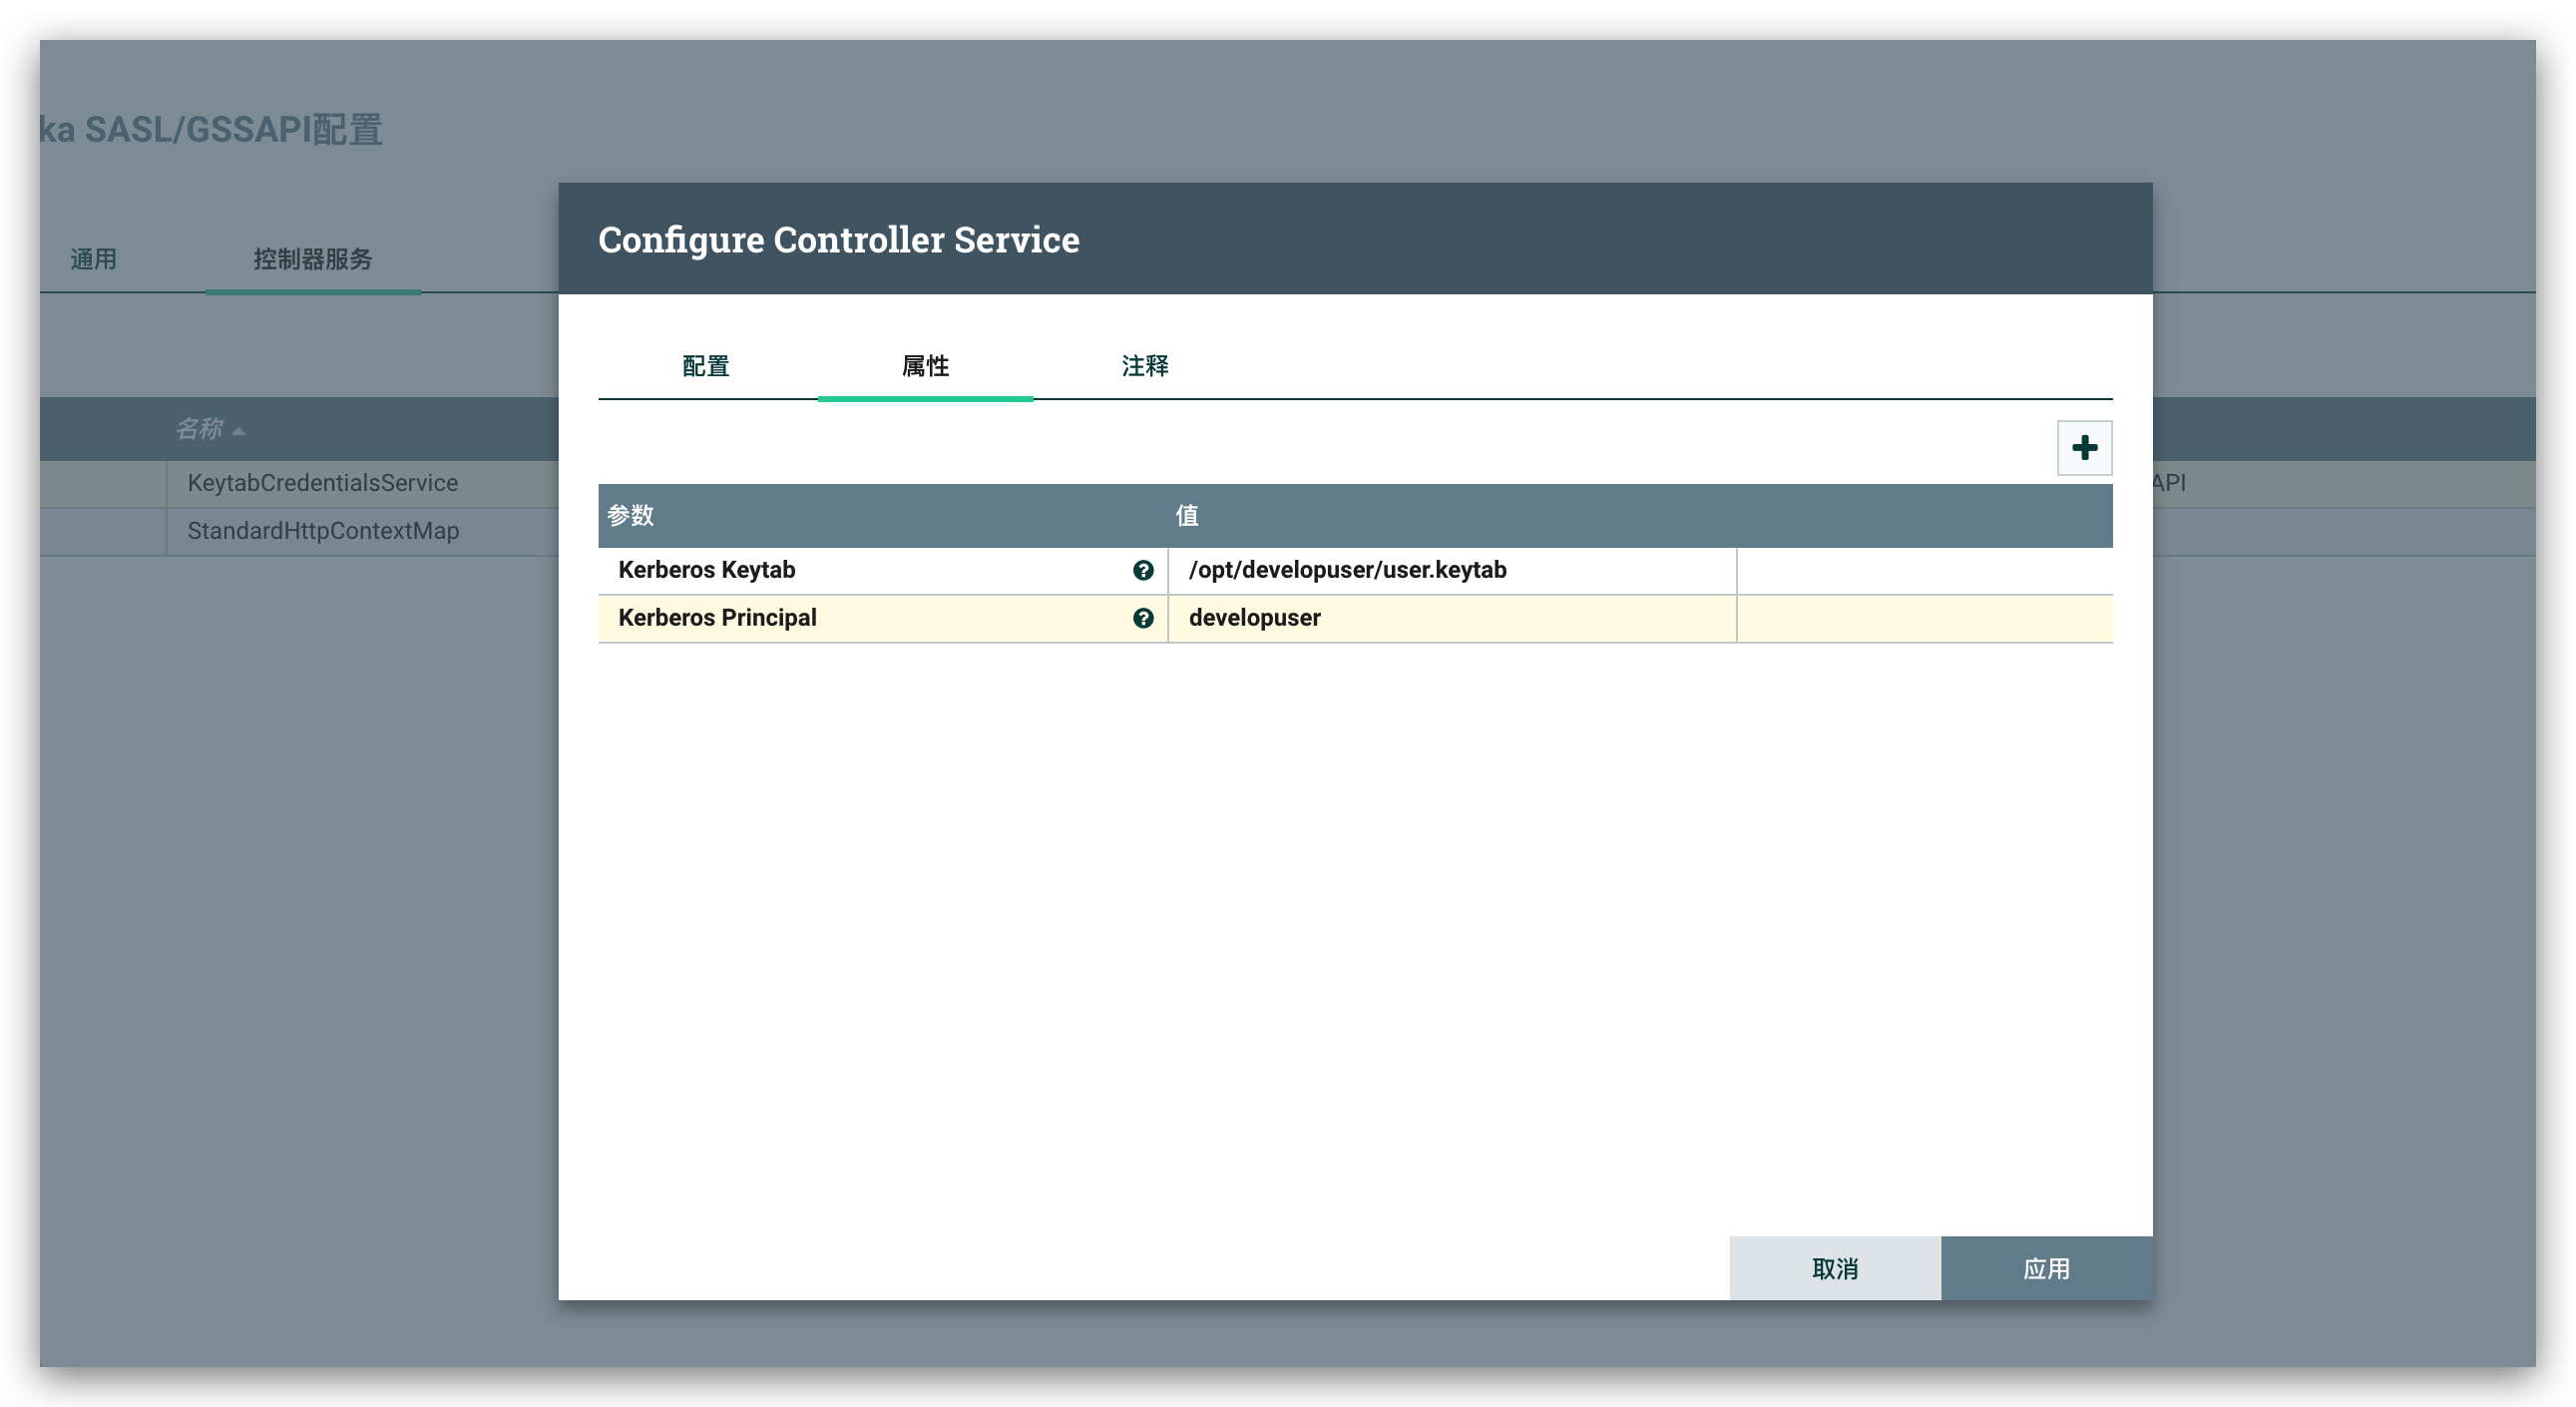Edit the developuser principal value

tap(1254, 618)
